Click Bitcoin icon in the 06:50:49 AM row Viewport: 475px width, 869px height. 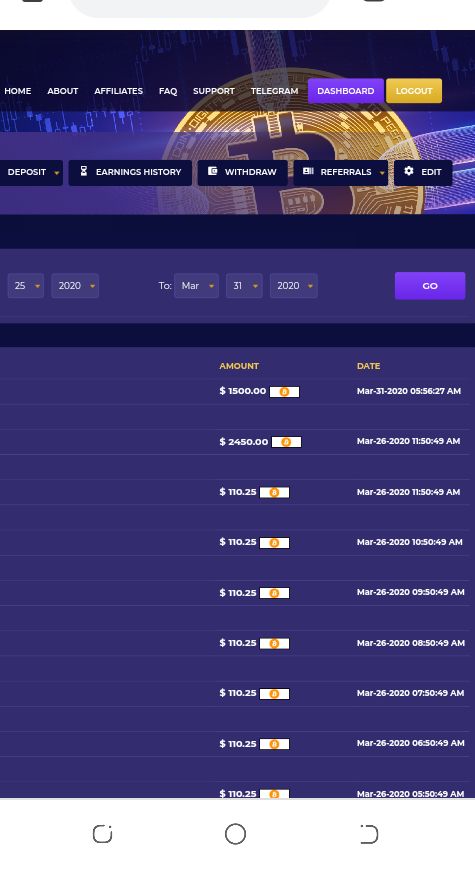pos(274,744)
